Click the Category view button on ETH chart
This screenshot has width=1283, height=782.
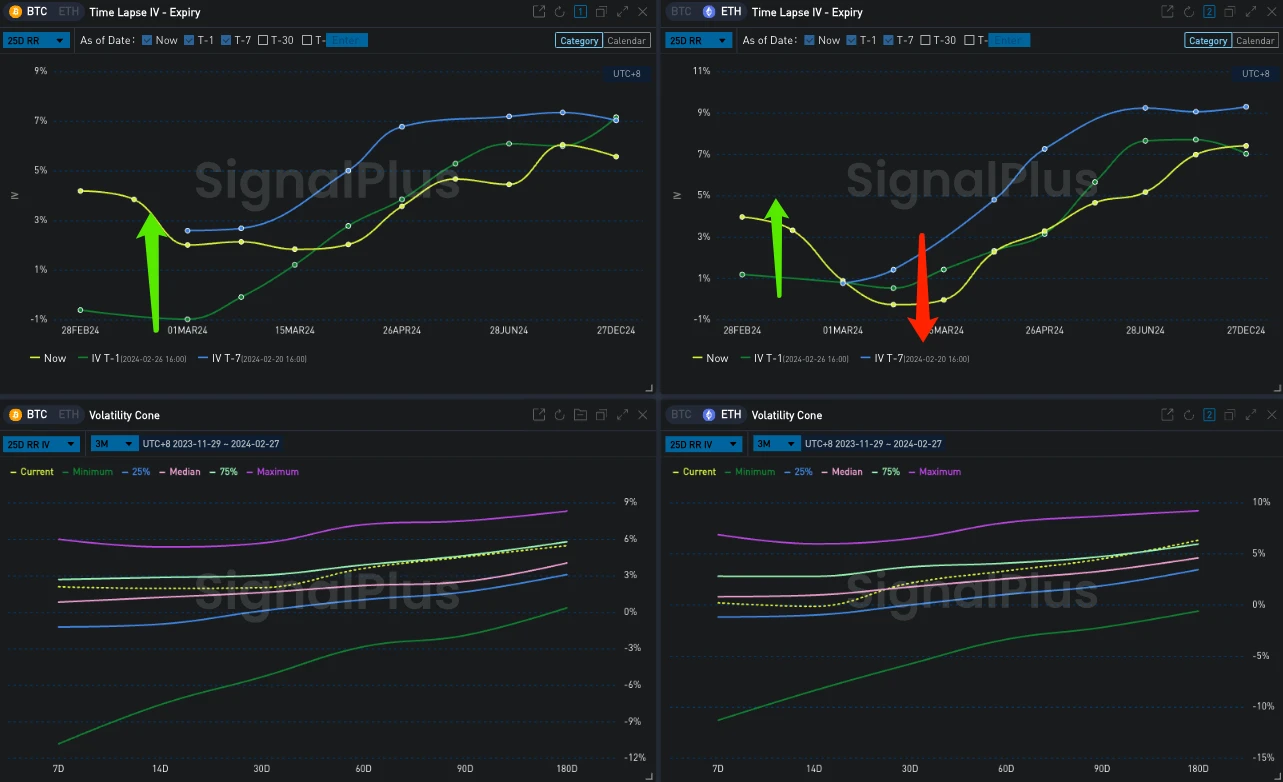click(x=1207, y=40)
